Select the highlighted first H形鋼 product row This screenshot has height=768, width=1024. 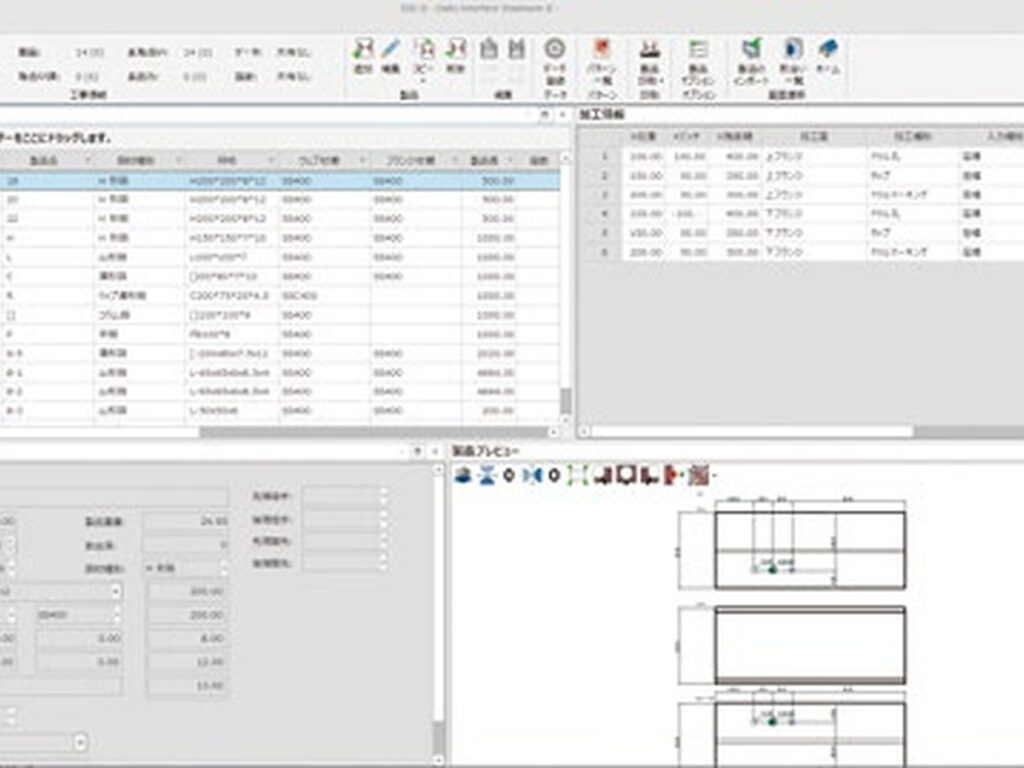point(280,180)
